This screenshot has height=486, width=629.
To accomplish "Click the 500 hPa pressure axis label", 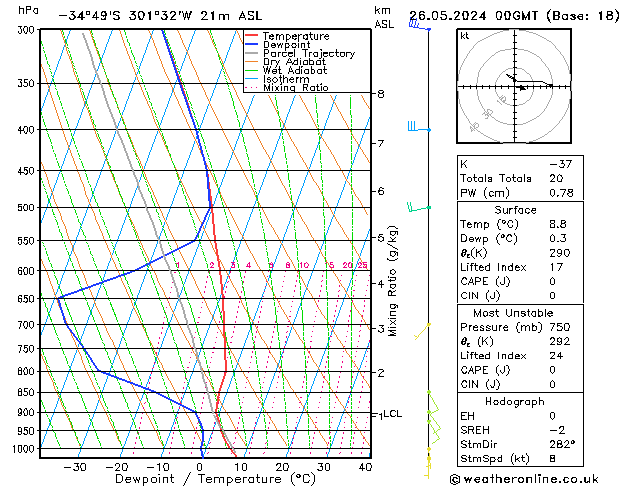I will (x=28, y=208).
